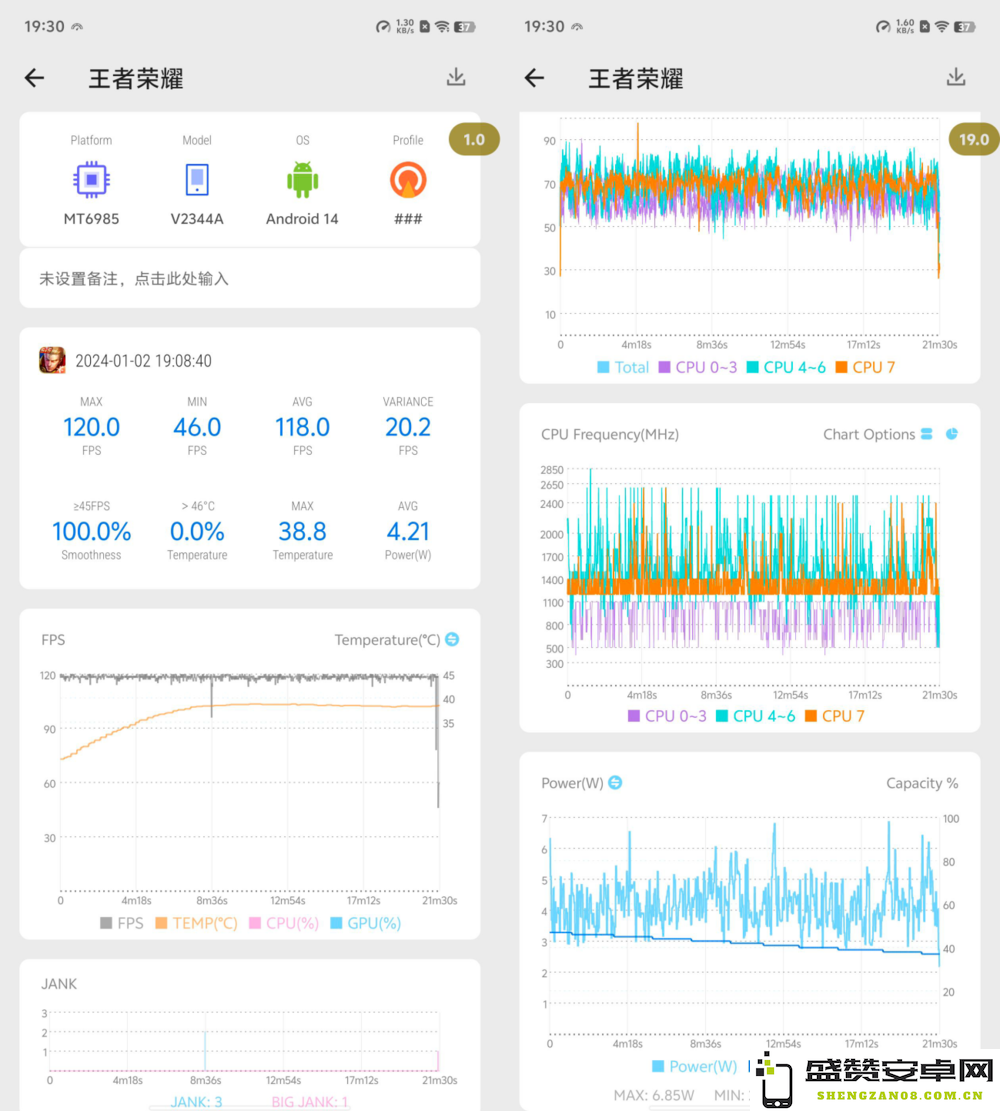This screenshot has width=1000, height=1111.
Task: Tap the 19.0 badge on the right screen
Action: tap(974, 140)
